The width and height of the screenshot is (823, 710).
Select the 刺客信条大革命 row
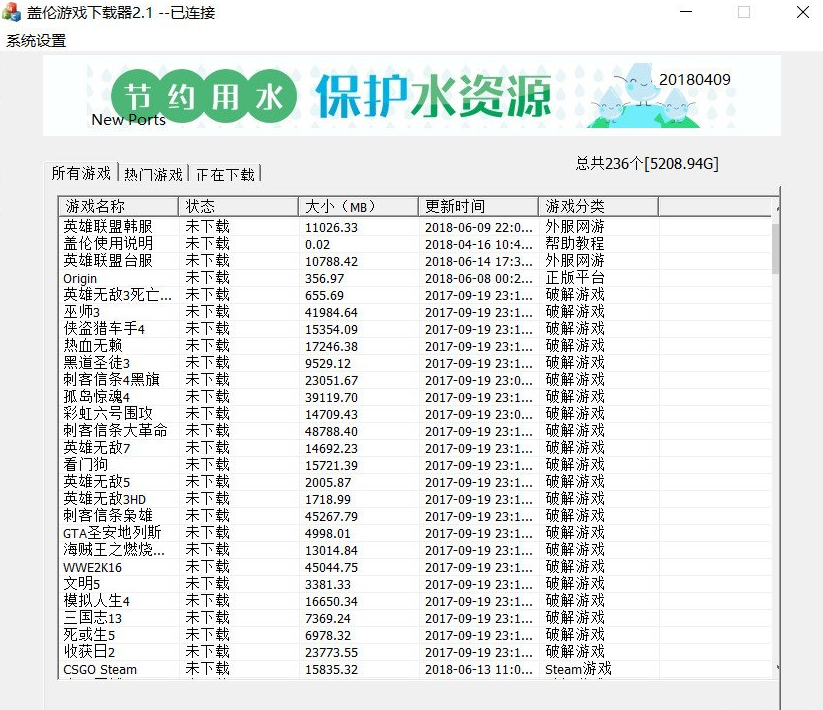415,431
